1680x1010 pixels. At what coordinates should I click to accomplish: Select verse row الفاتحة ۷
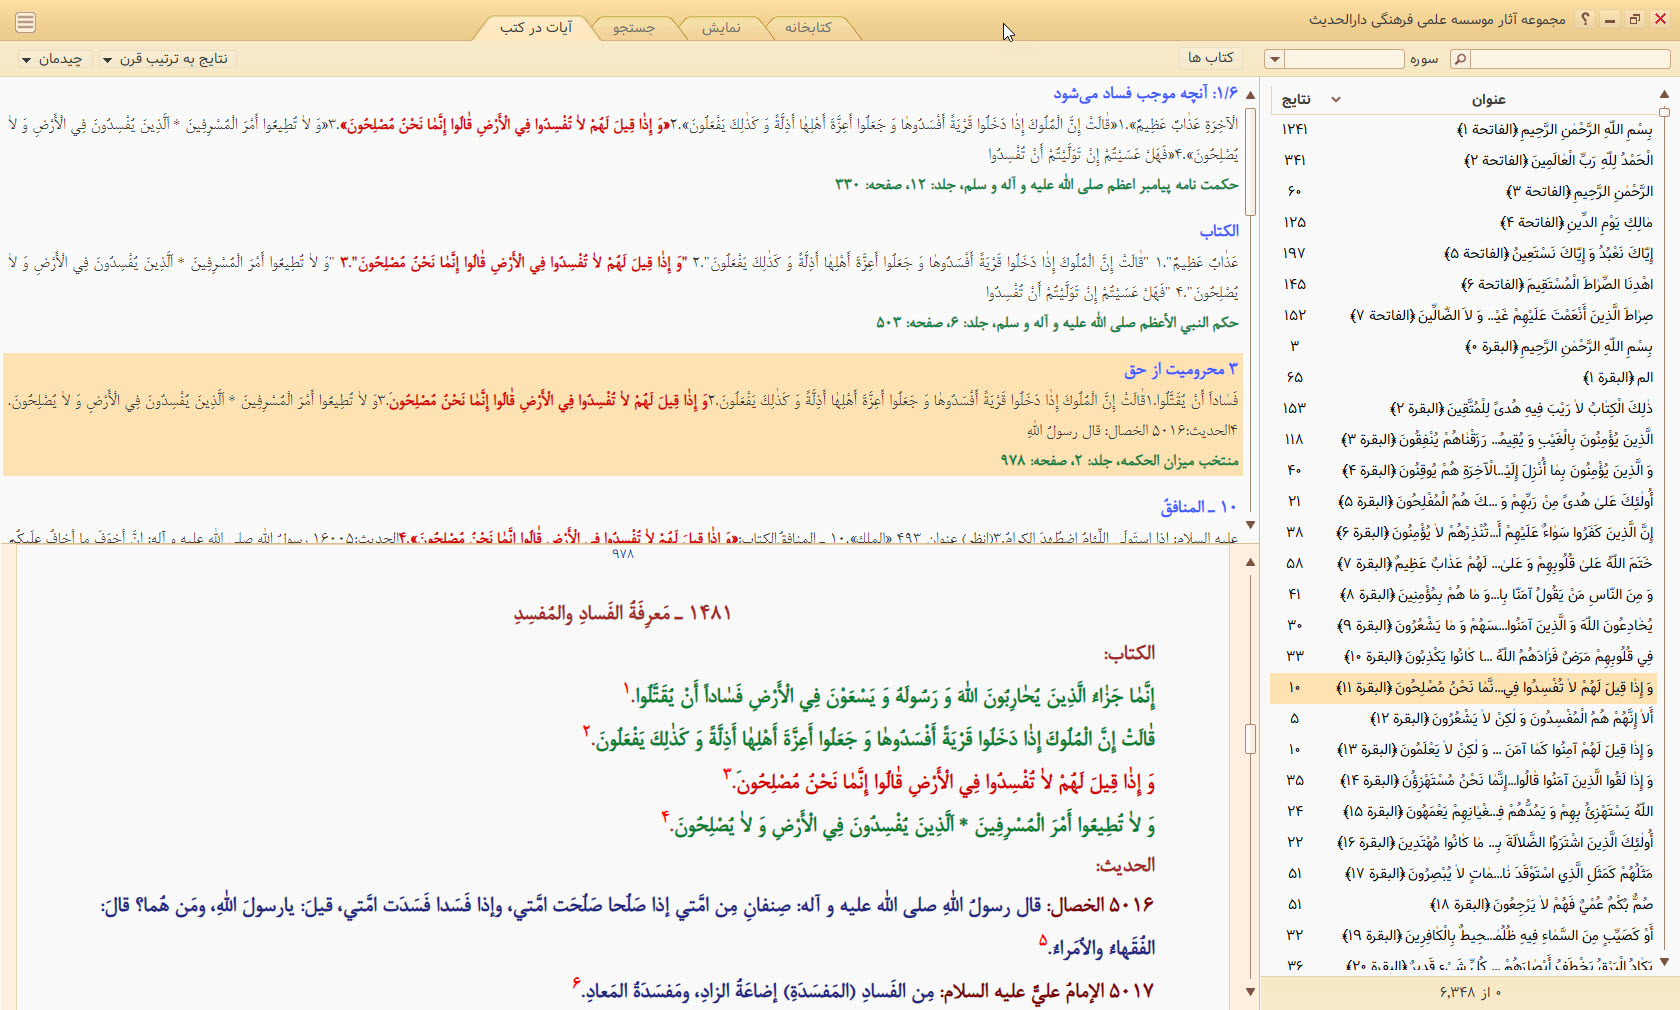coord(1464,315)
